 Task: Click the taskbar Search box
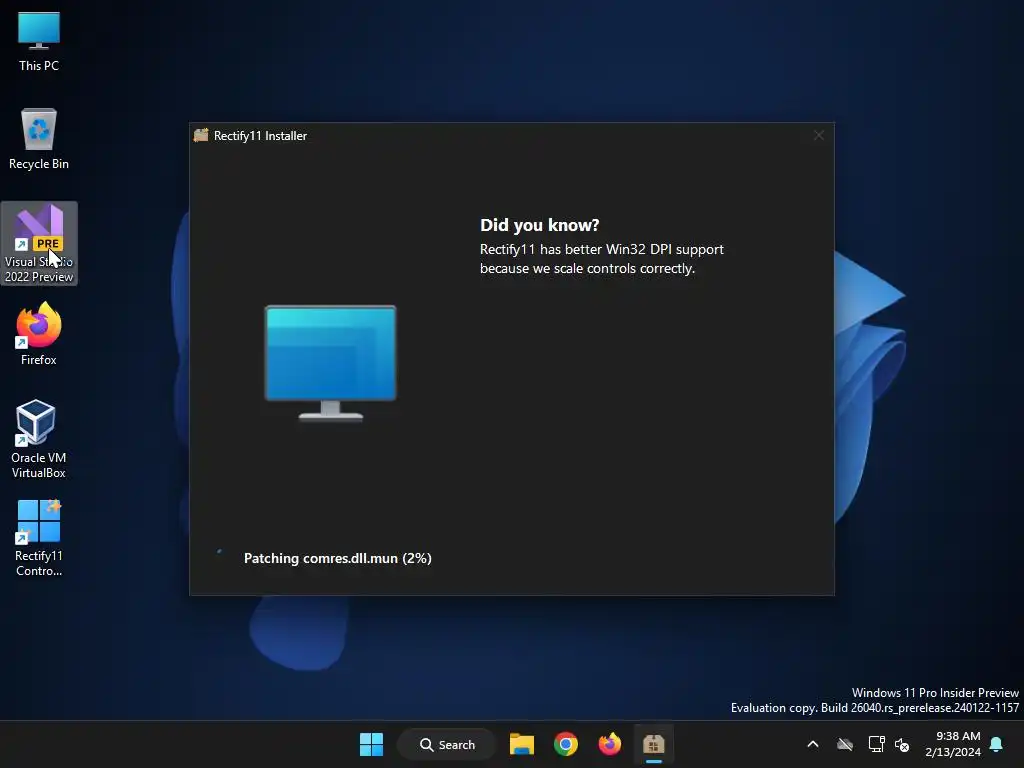coord(447,744)
